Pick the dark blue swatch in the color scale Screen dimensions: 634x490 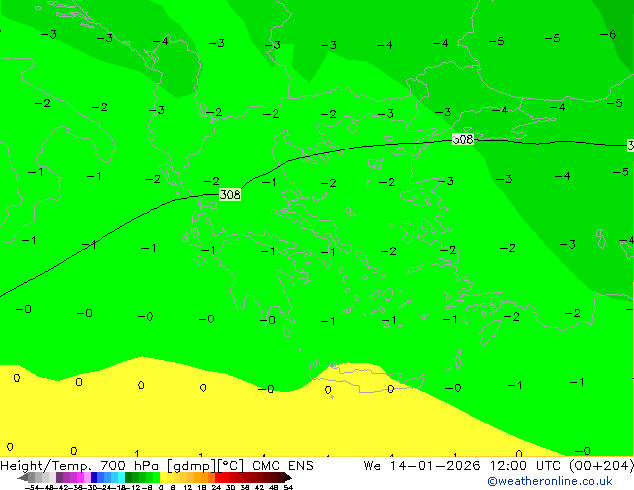point(94,478)
